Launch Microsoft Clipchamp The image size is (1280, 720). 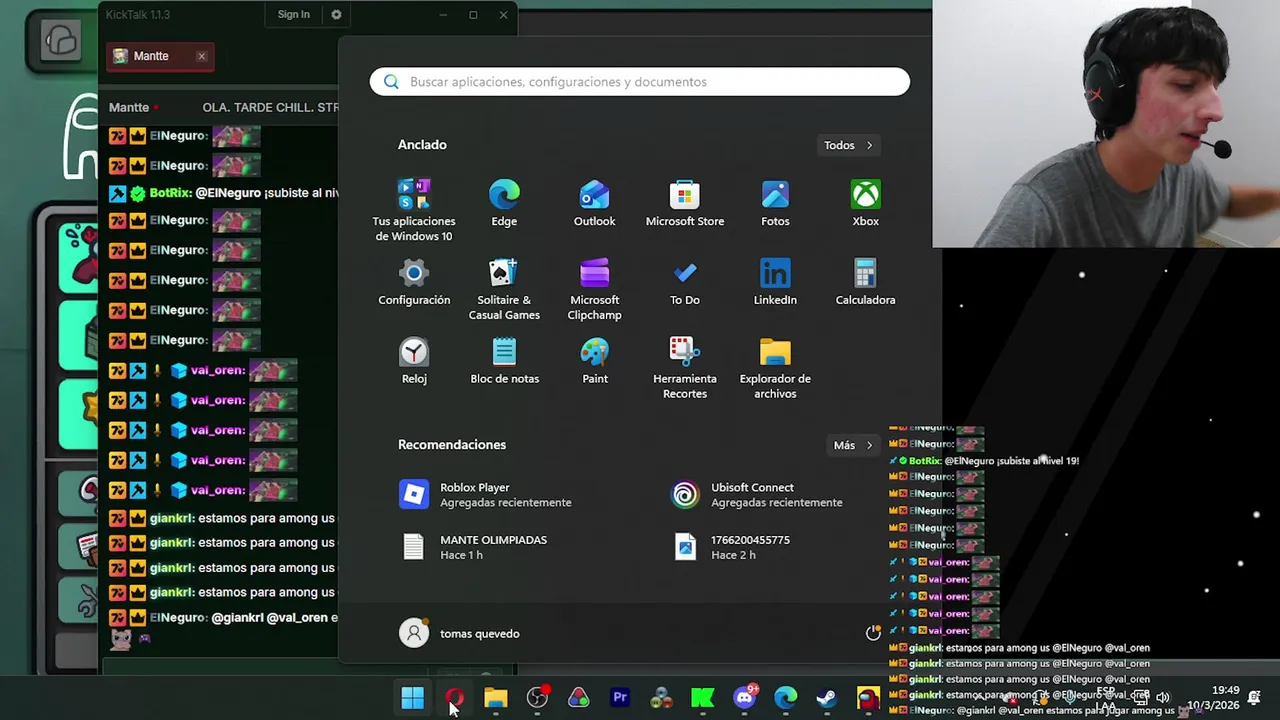point(595,289)
